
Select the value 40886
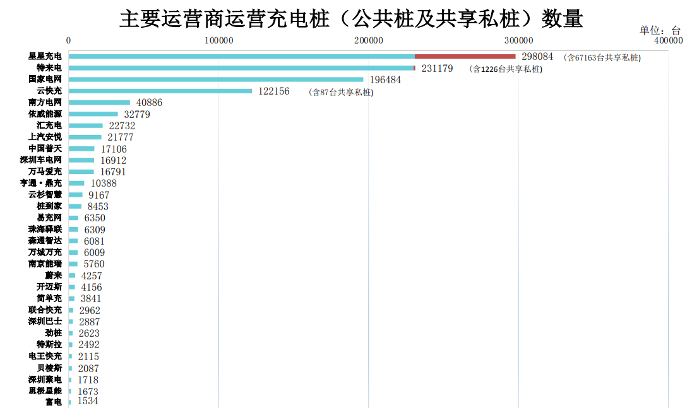point(149,103)
